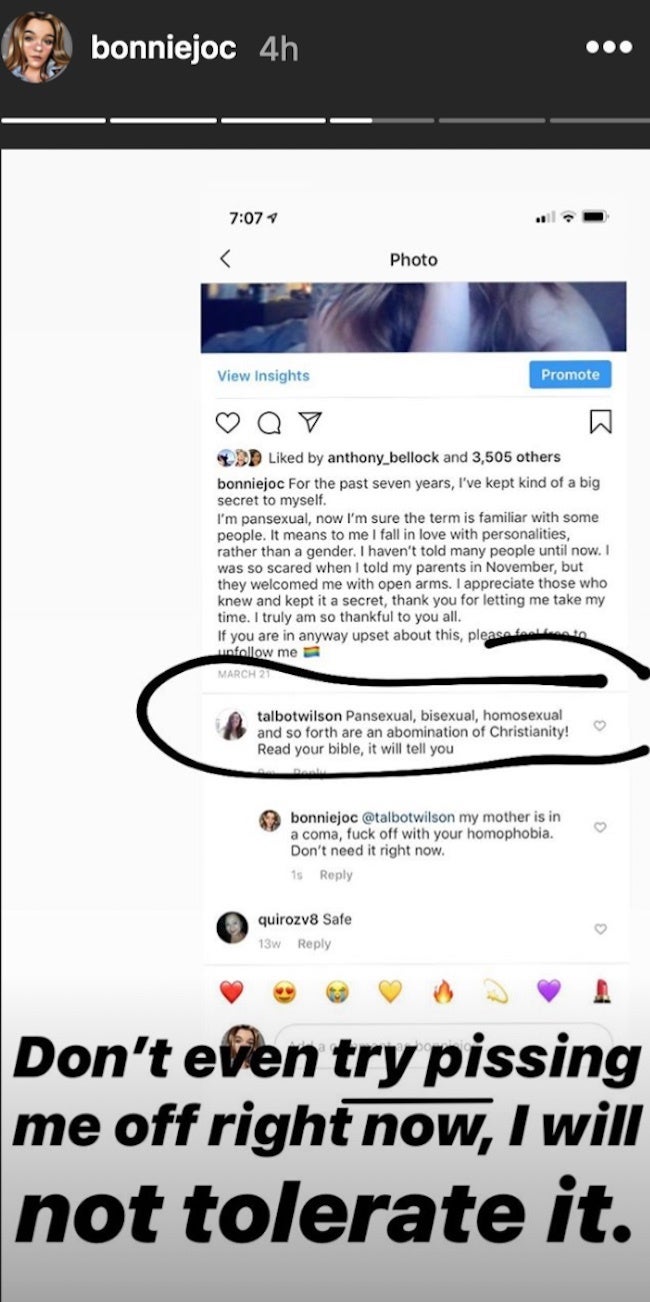
Task: Select the purple heart emoji reaction
Action: point(548,991)
